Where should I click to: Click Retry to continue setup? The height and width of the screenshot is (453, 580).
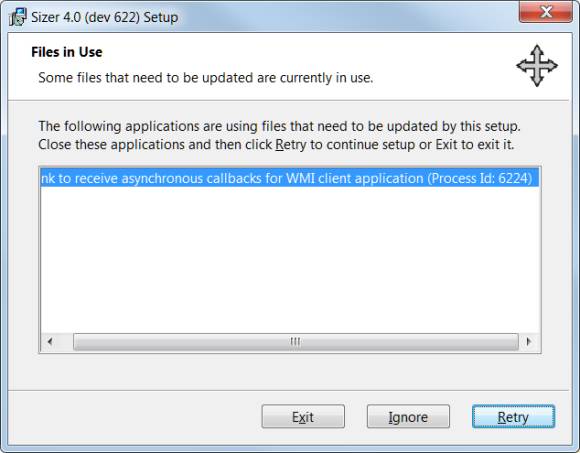tap(513, 417)
